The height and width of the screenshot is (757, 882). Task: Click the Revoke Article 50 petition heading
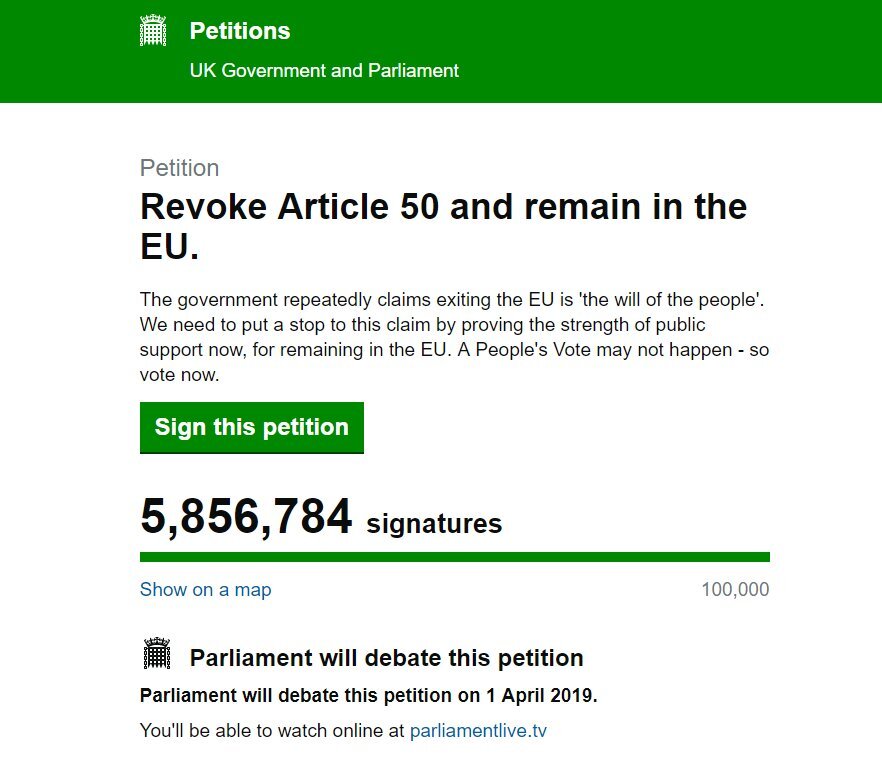443,226
